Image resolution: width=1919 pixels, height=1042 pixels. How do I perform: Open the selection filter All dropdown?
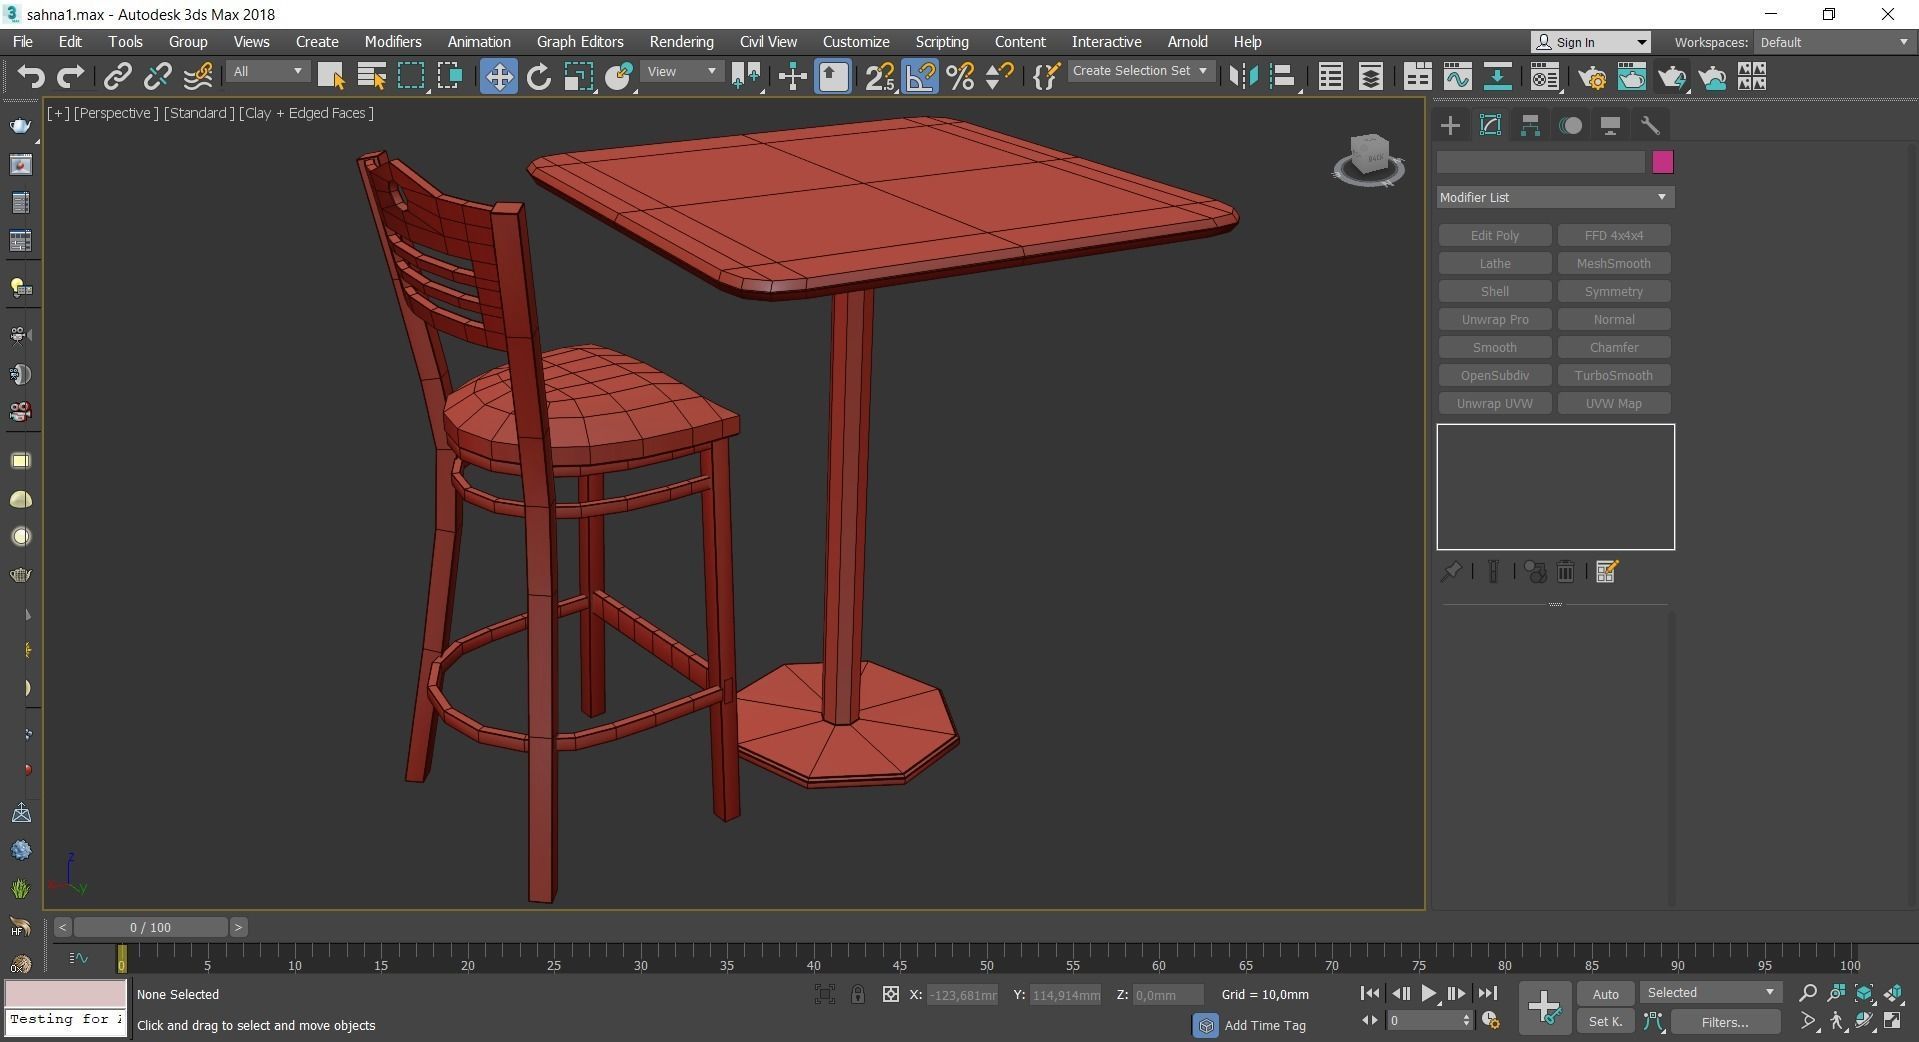[x=268, y=72]
